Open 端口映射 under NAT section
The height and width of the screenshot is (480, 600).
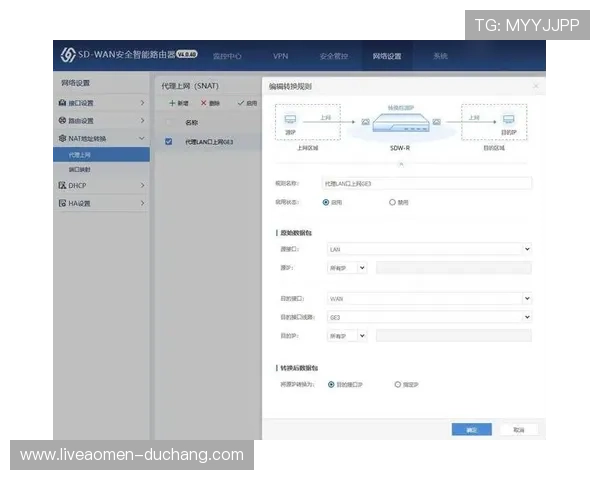click(x=80, y=169)
